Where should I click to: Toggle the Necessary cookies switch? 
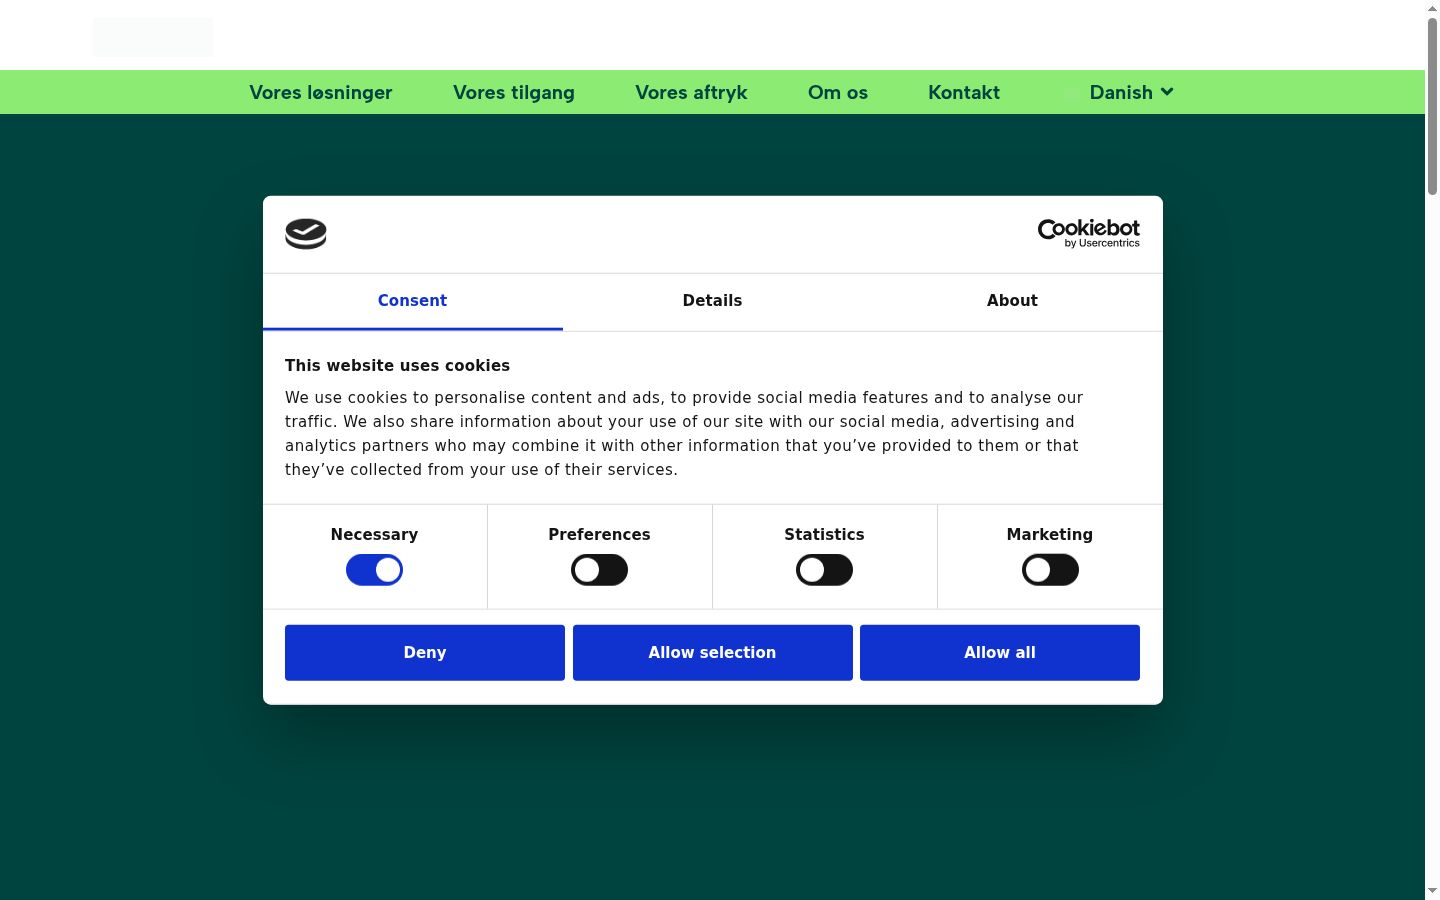click(374, 570)
